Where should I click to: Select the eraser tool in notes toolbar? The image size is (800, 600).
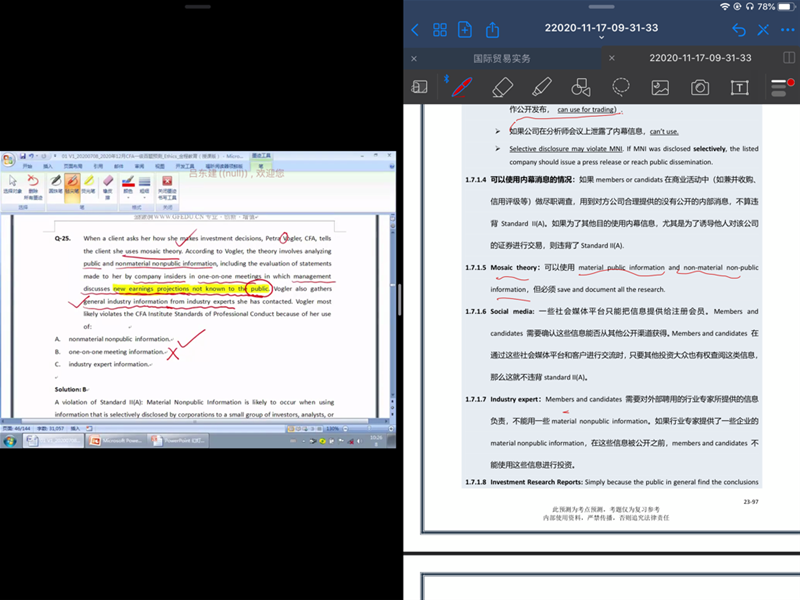pyautogui.click(x=502, y=87)
